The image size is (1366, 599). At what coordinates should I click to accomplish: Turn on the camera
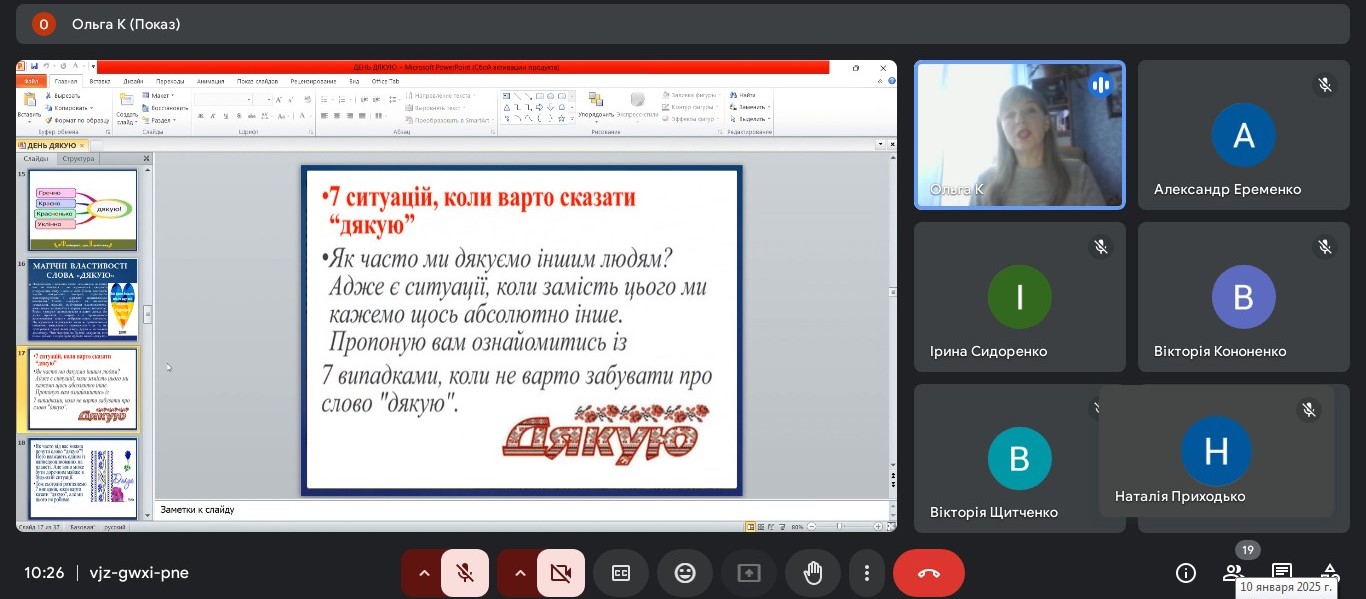[560, 573]
